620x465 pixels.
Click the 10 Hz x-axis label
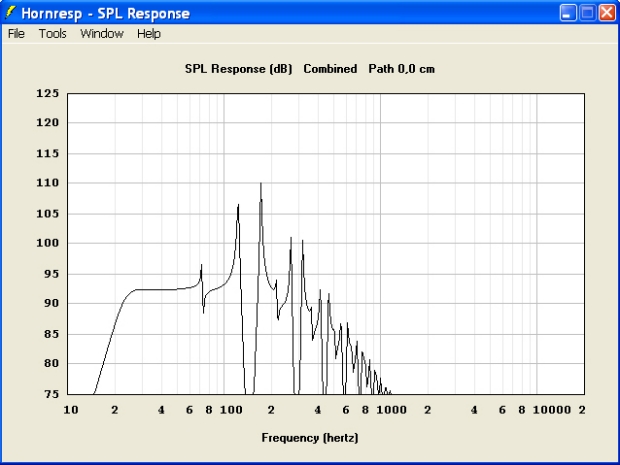tap(71, 410)
